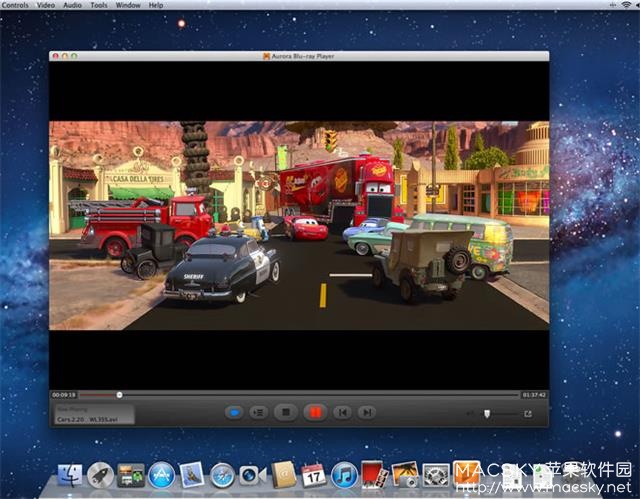Screen dimensions: 640x499
Task: Open System Preferences gear in Dock
Action: tap(436, 475)
